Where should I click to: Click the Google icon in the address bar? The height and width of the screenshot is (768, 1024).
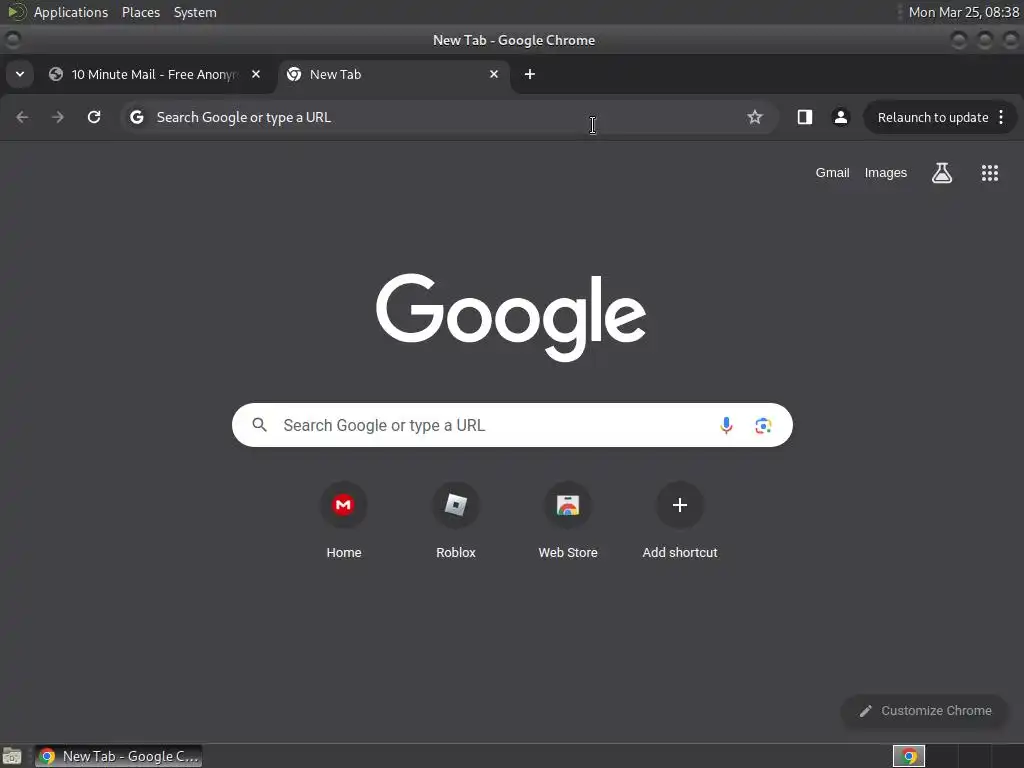136,117
